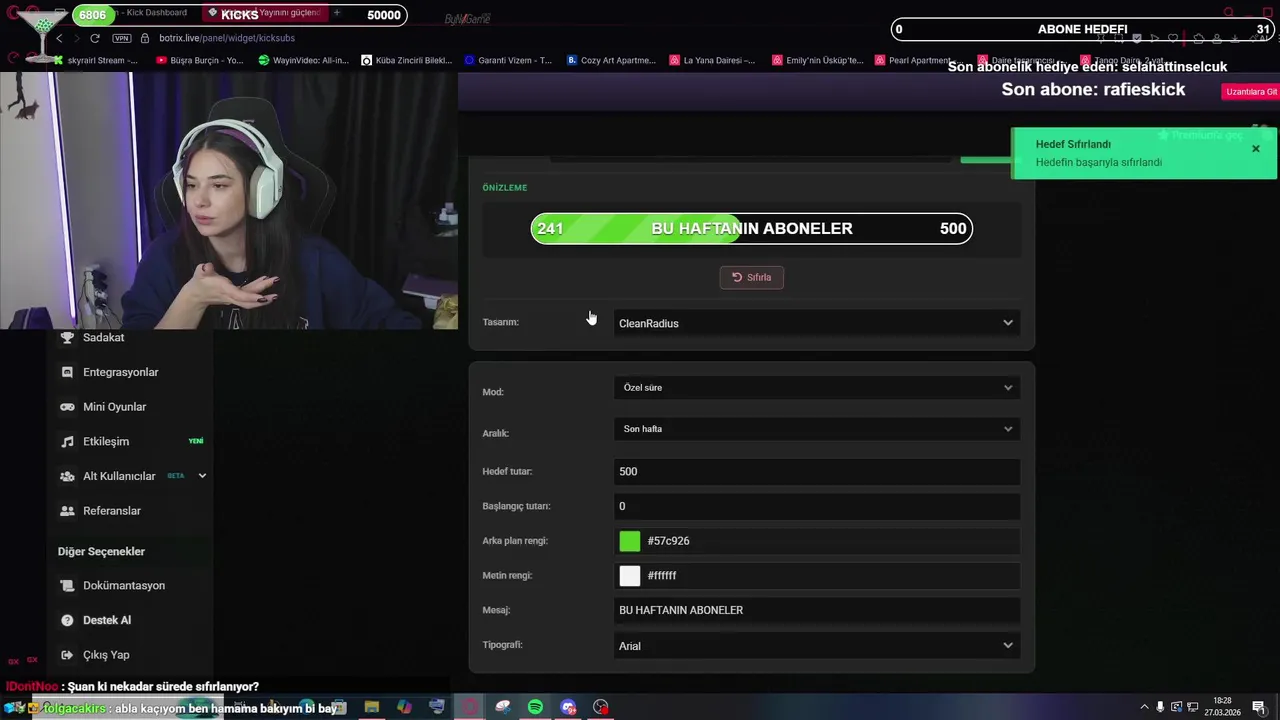
Task: Click the Alt Kullanıcılar people icon
Action: pyautogui.click(x=67, y=476)
